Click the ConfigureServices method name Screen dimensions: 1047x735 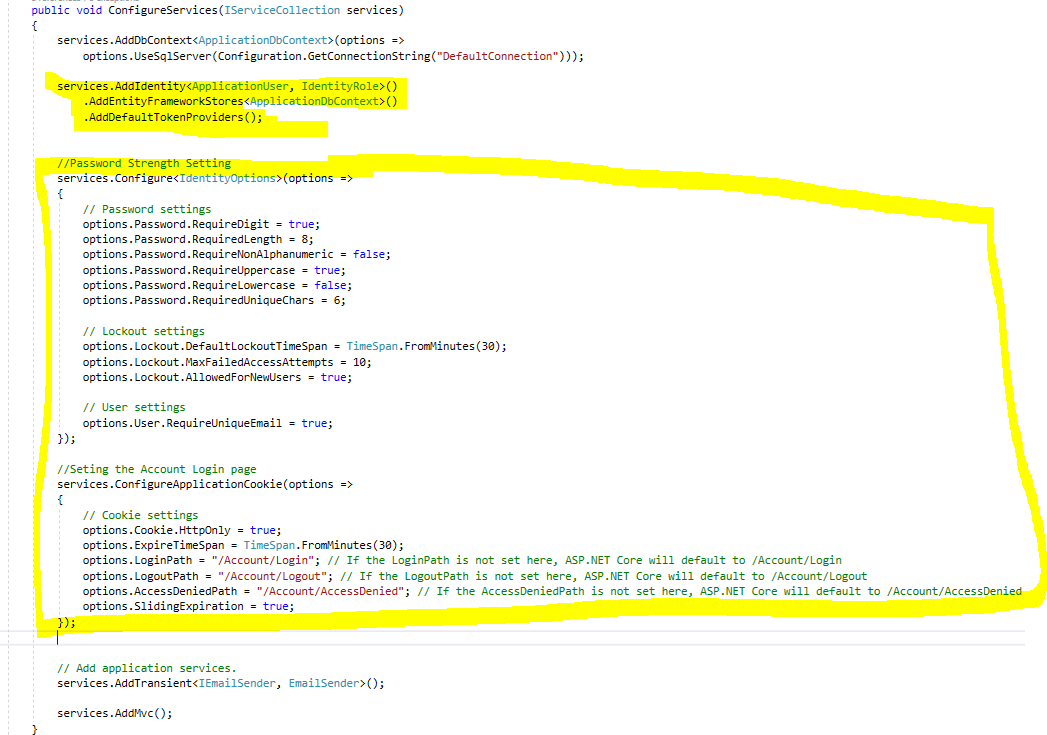[x=163, y=10]
